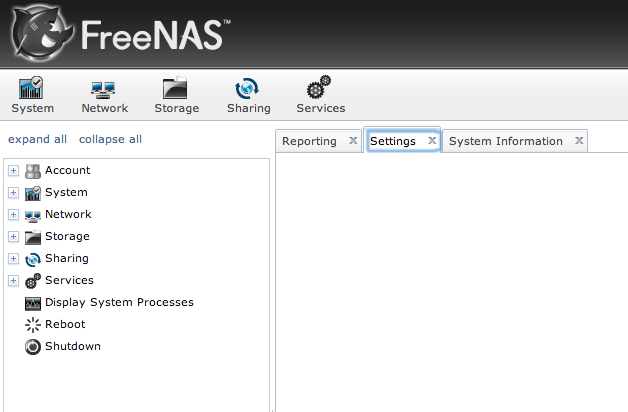The image size is (628, 412).
Task: Expand the Network tree node
Action: [x=13, y=215]
